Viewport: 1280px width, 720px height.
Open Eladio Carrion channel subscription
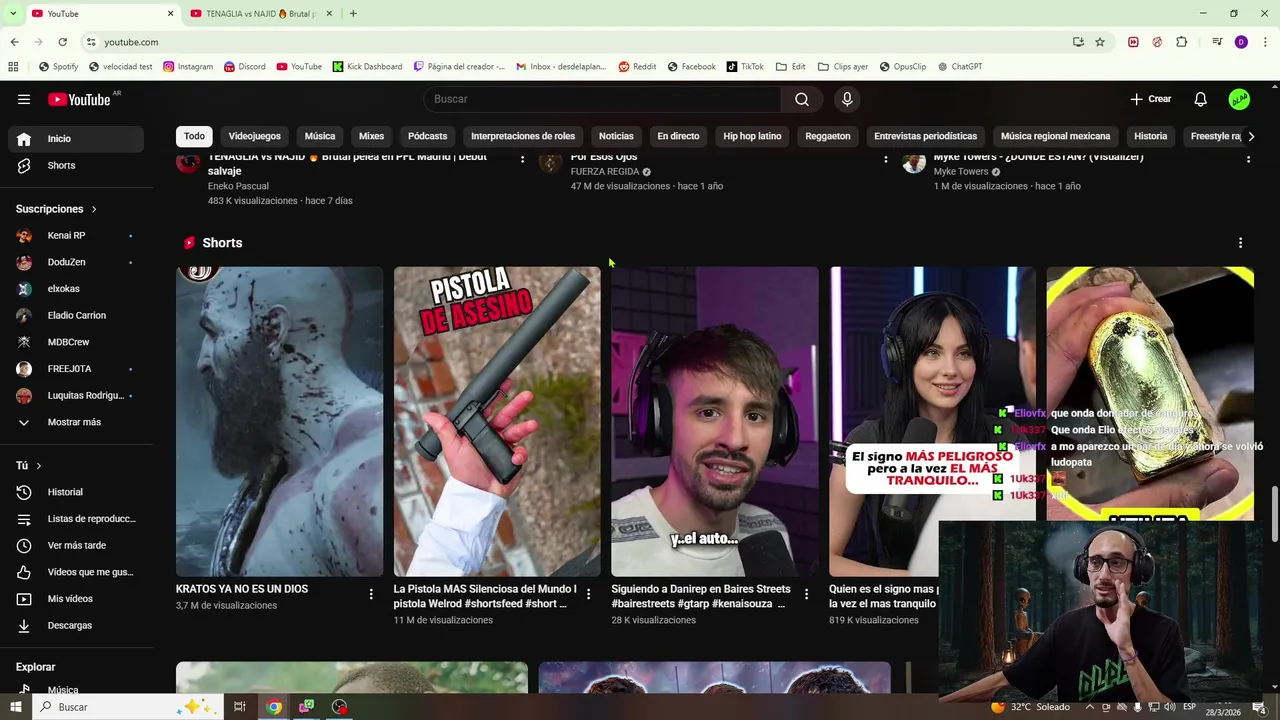[76, 315]
